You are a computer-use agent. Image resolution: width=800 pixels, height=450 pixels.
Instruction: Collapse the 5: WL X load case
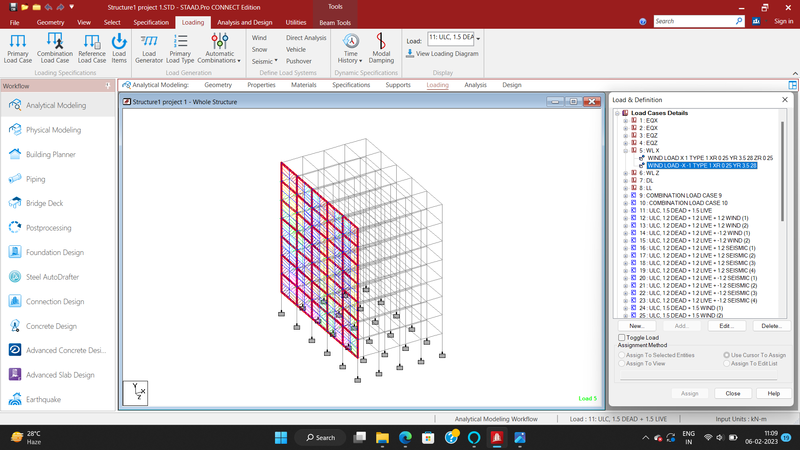coord(626,151)
